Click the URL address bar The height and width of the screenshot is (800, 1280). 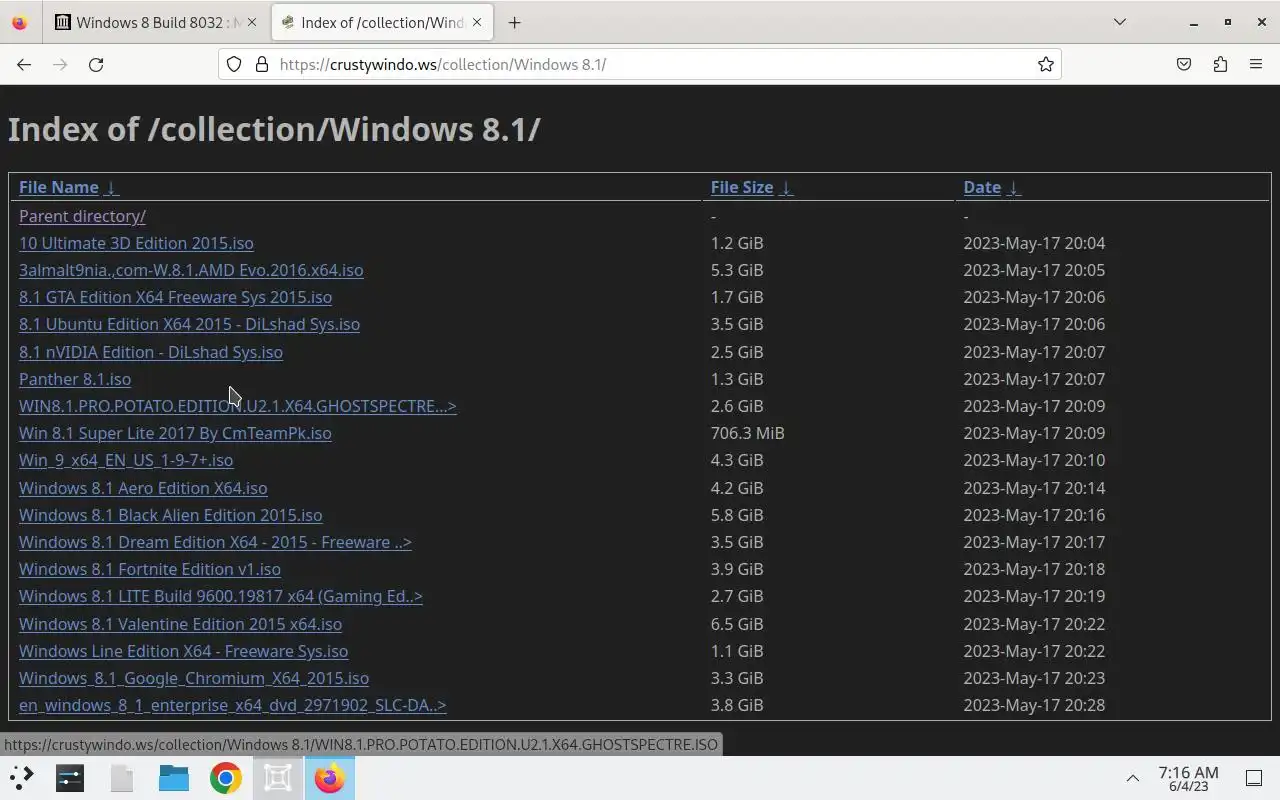tap(640, 64)
